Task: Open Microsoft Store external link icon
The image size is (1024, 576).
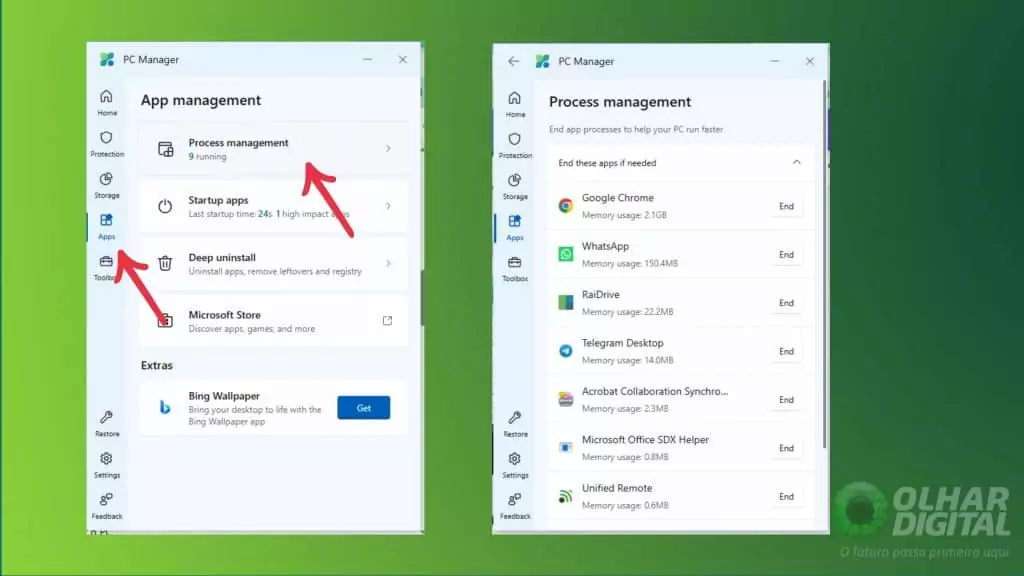Action: pos(387,321)
